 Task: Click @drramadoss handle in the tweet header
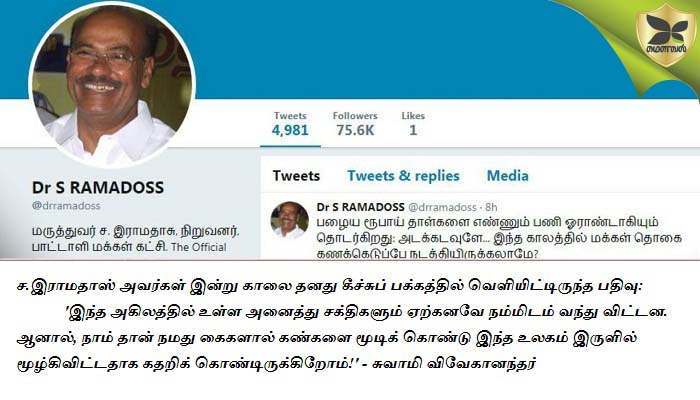pyautogui.click(x=442, y=207)
